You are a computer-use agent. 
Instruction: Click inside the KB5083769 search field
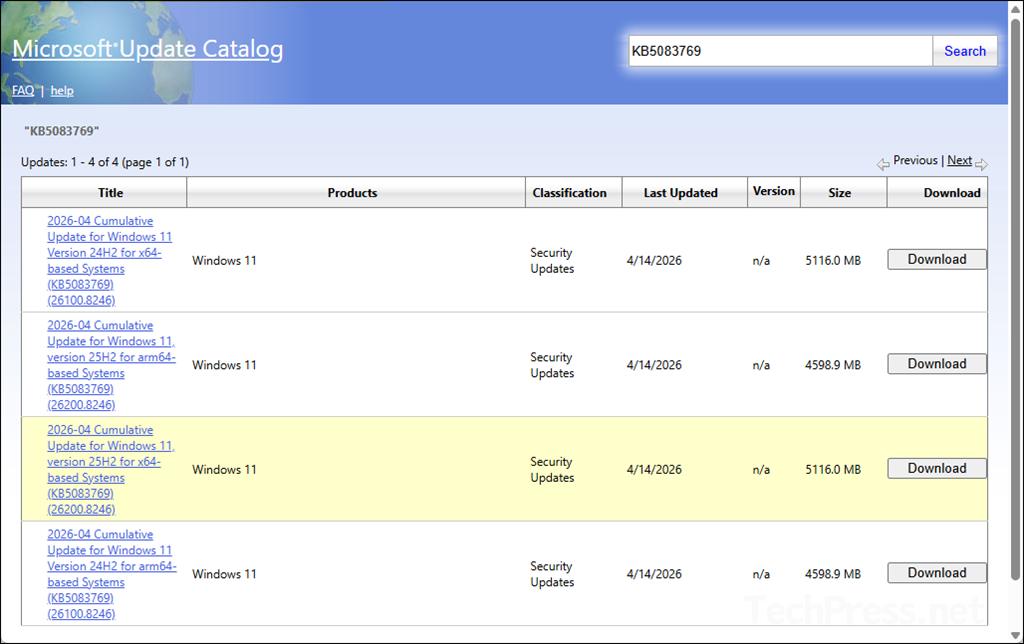[x=779, y=50]
